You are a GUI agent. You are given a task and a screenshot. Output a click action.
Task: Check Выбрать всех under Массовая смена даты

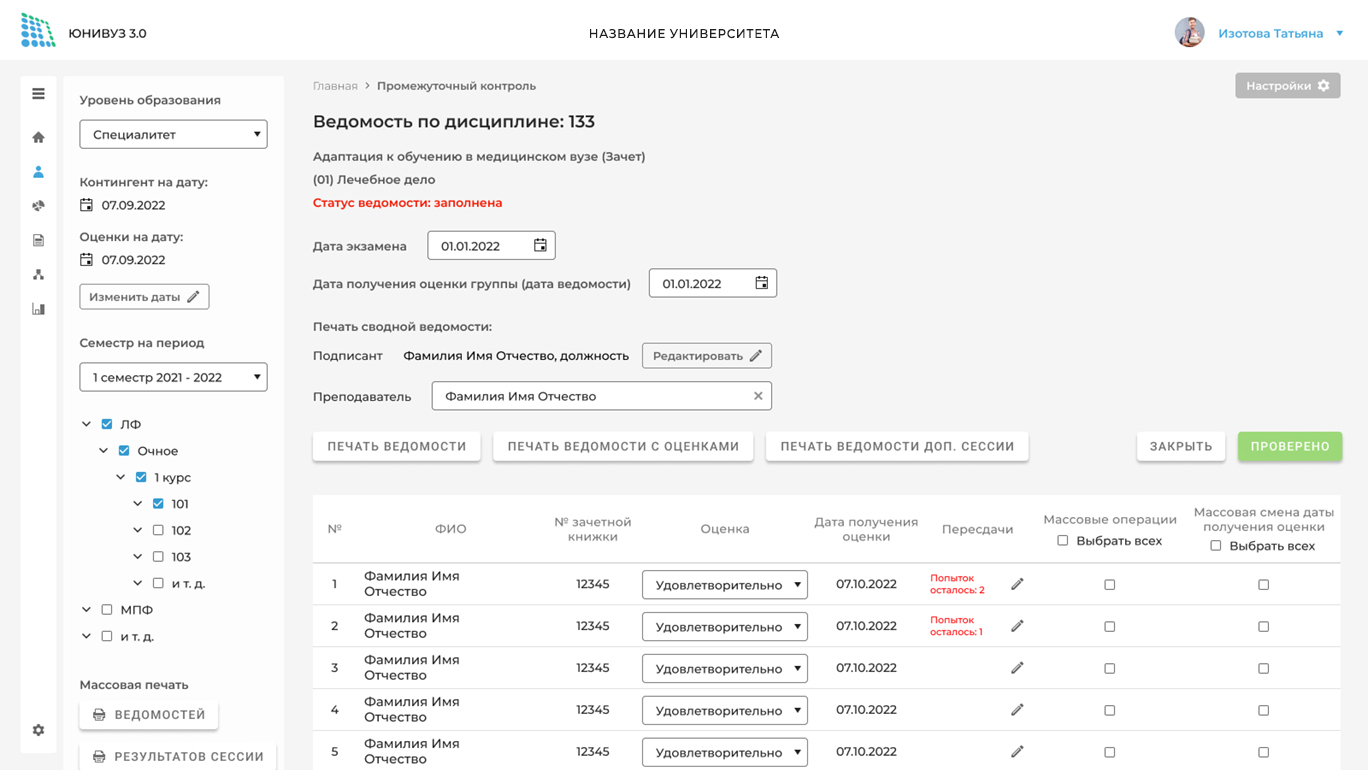[1216, 546]
